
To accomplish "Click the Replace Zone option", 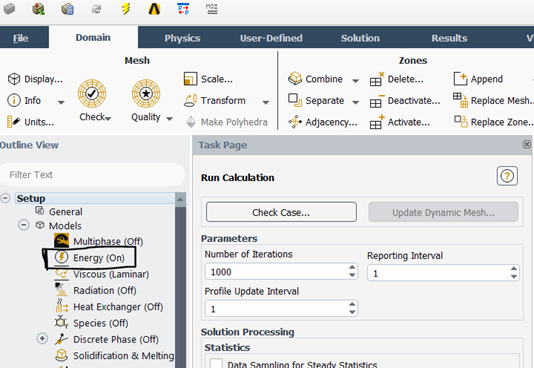I will point(493,122).
